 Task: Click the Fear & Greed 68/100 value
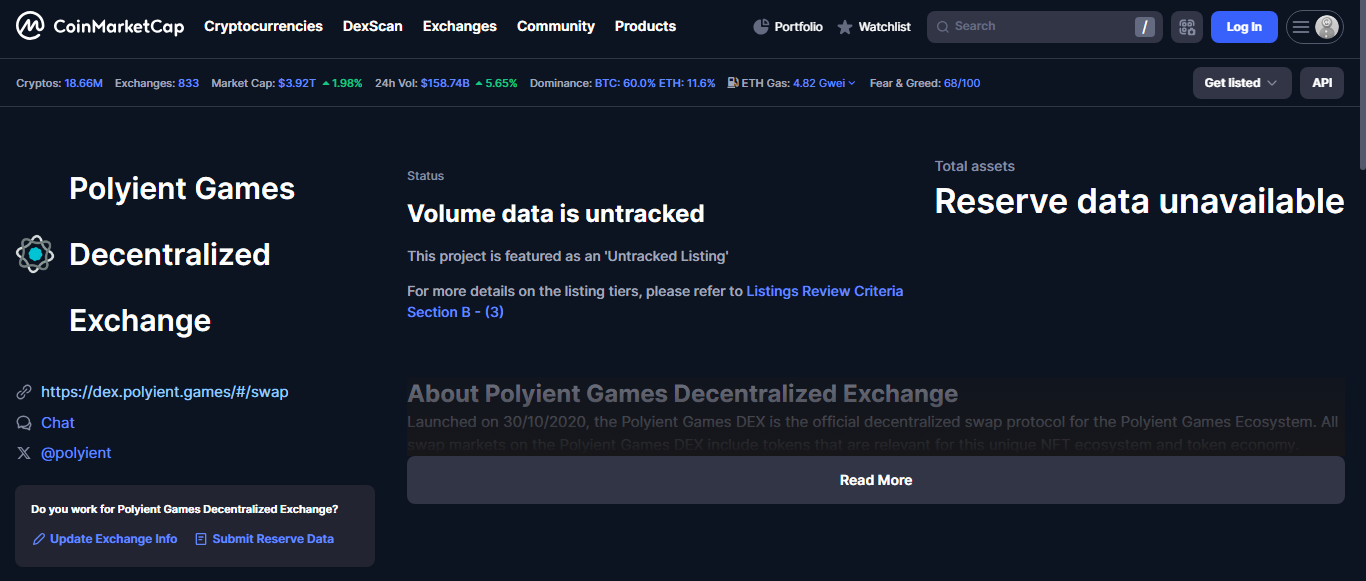[x=962, y=83]
